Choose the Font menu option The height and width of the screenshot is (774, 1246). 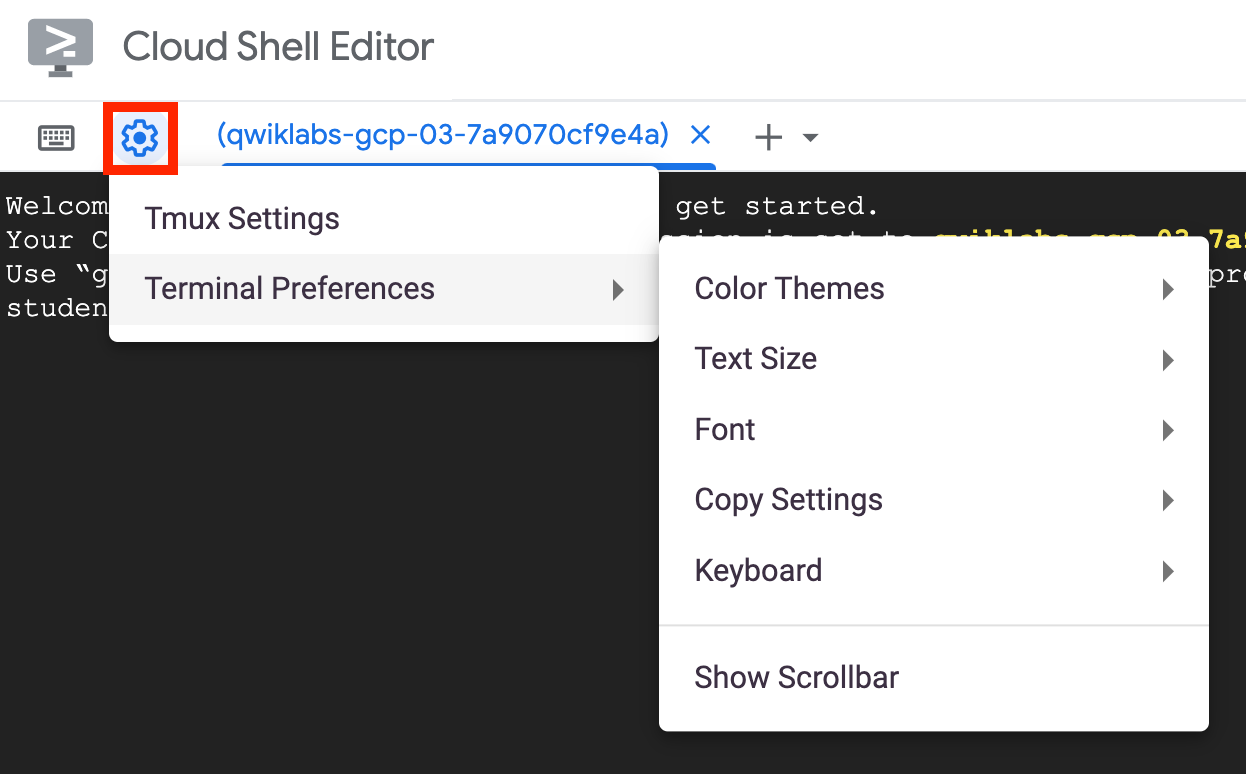725,430
